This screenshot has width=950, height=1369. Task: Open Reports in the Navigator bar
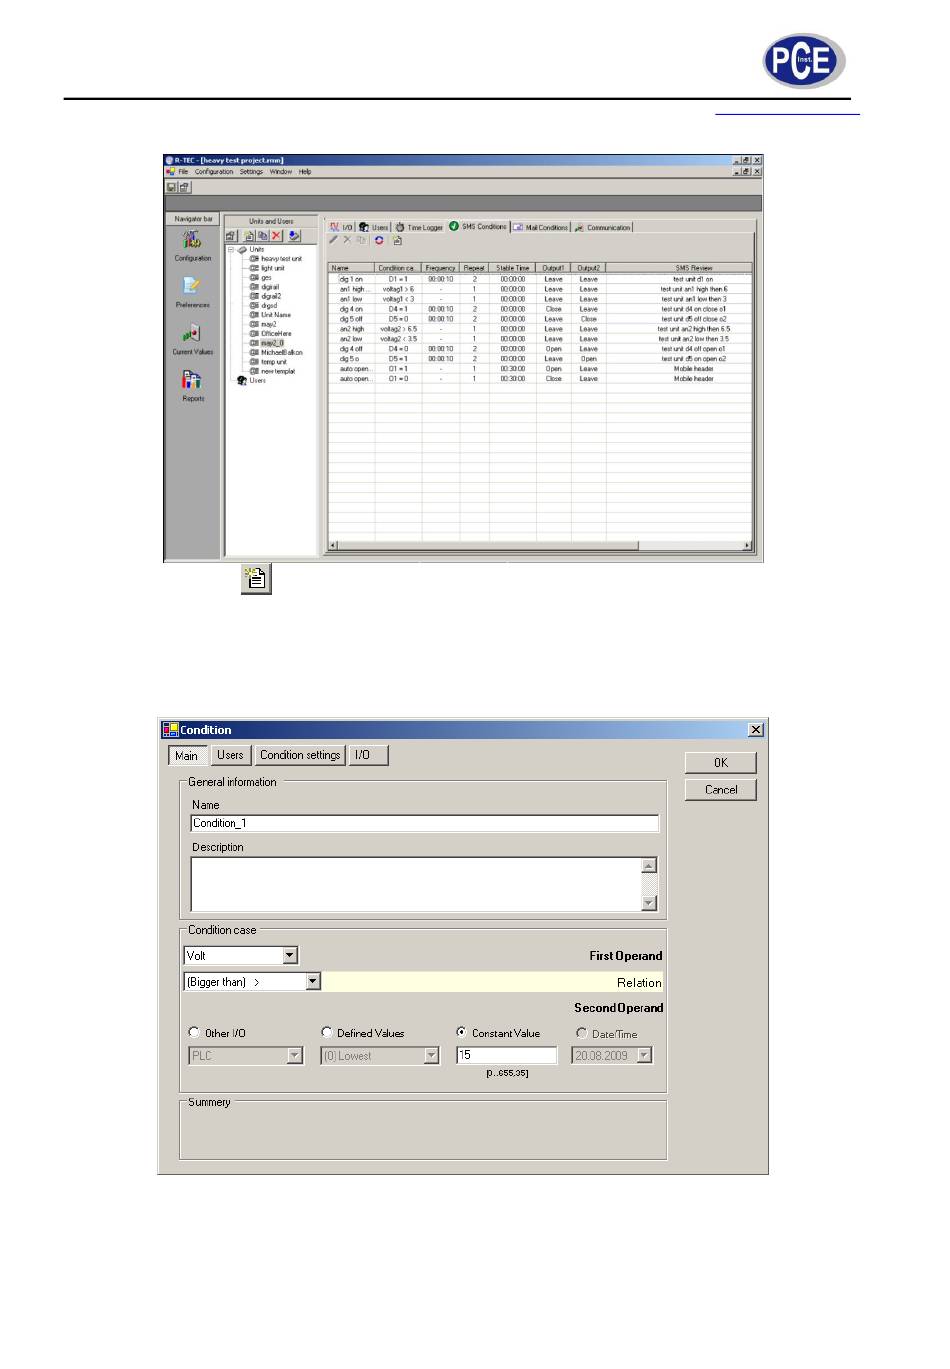tap(192, 386)
